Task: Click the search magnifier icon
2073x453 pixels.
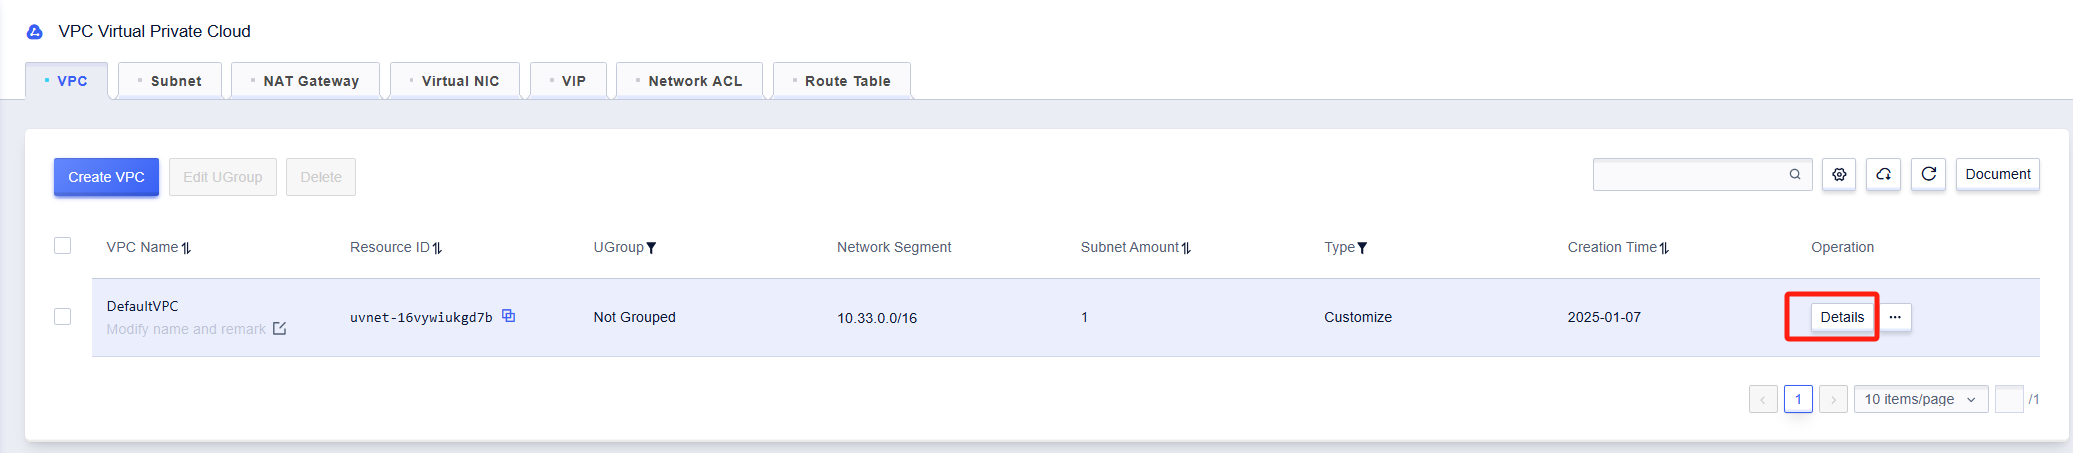Action: click(1795, 175)
